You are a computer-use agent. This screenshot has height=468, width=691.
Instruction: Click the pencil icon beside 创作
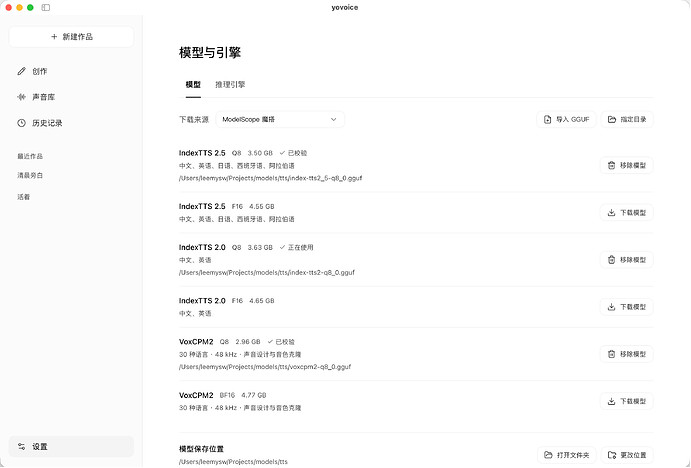(x=21, y=71)
